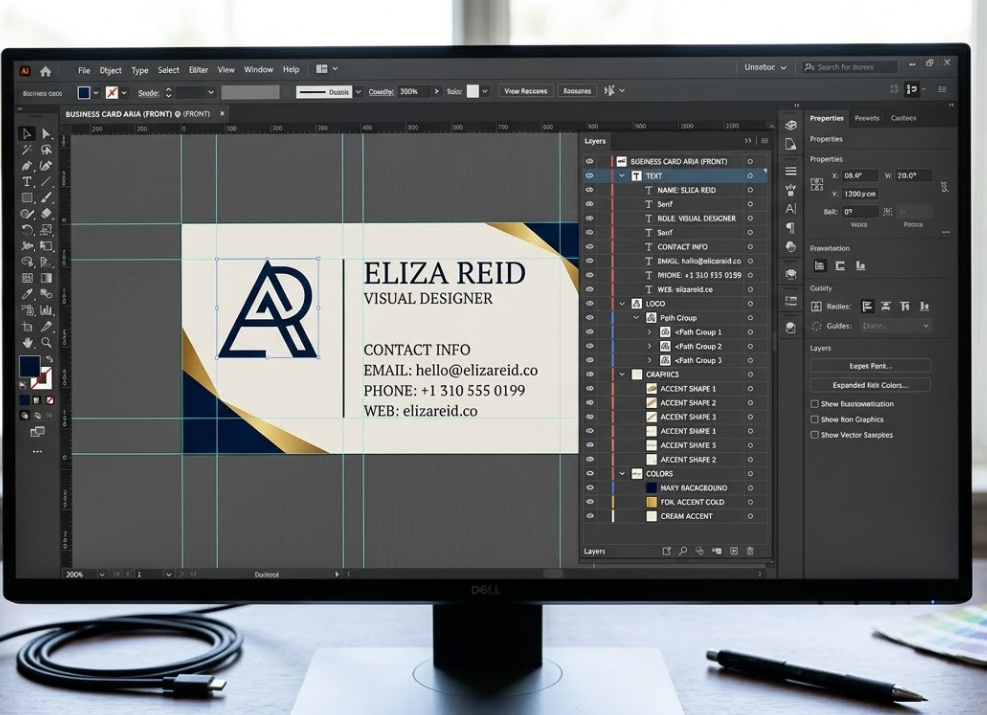Viewport: 987px width, 715px height.
Task: Enable Show Icon Graphics checkbox
Action: click(x=815, y=419)
